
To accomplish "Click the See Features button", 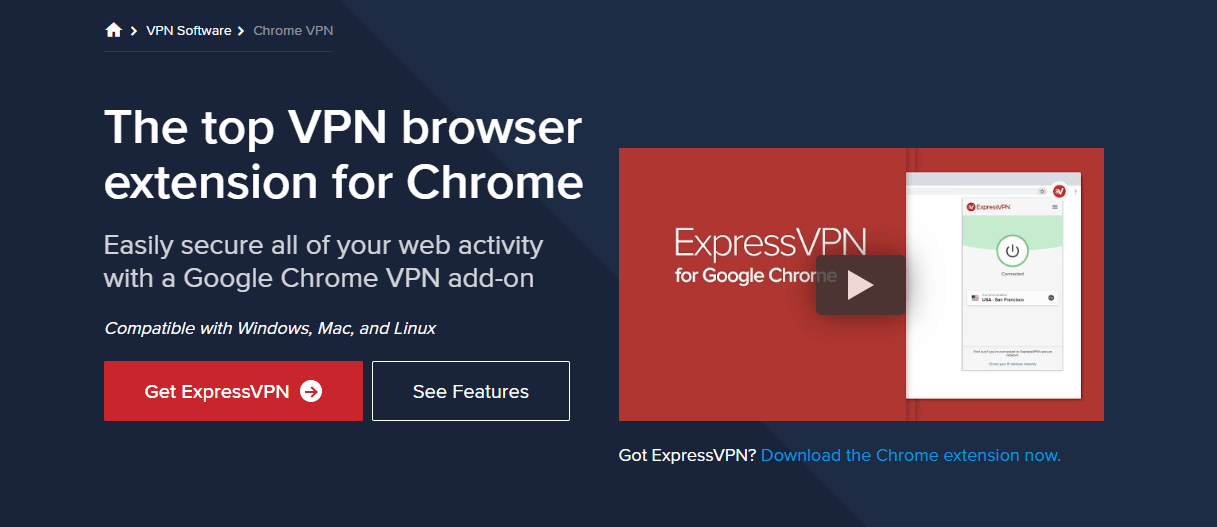I will tap(471, 391).
